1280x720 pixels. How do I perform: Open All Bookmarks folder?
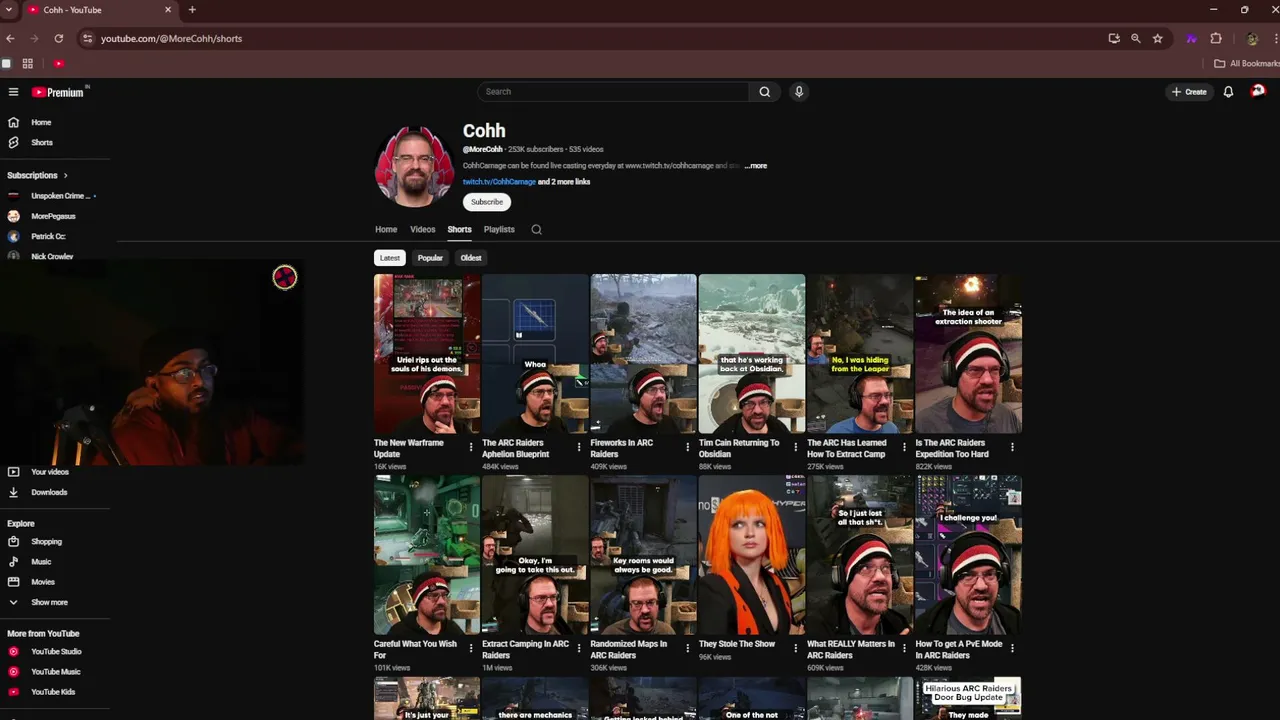[1246, 63]
